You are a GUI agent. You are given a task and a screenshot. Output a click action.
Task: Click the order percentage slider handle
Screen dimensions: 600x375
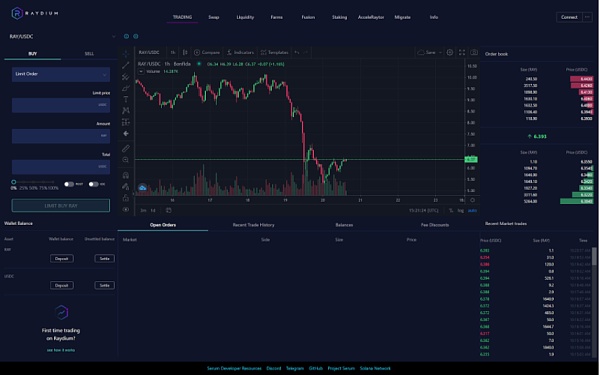pyautogui.click(x=14, y=182)
